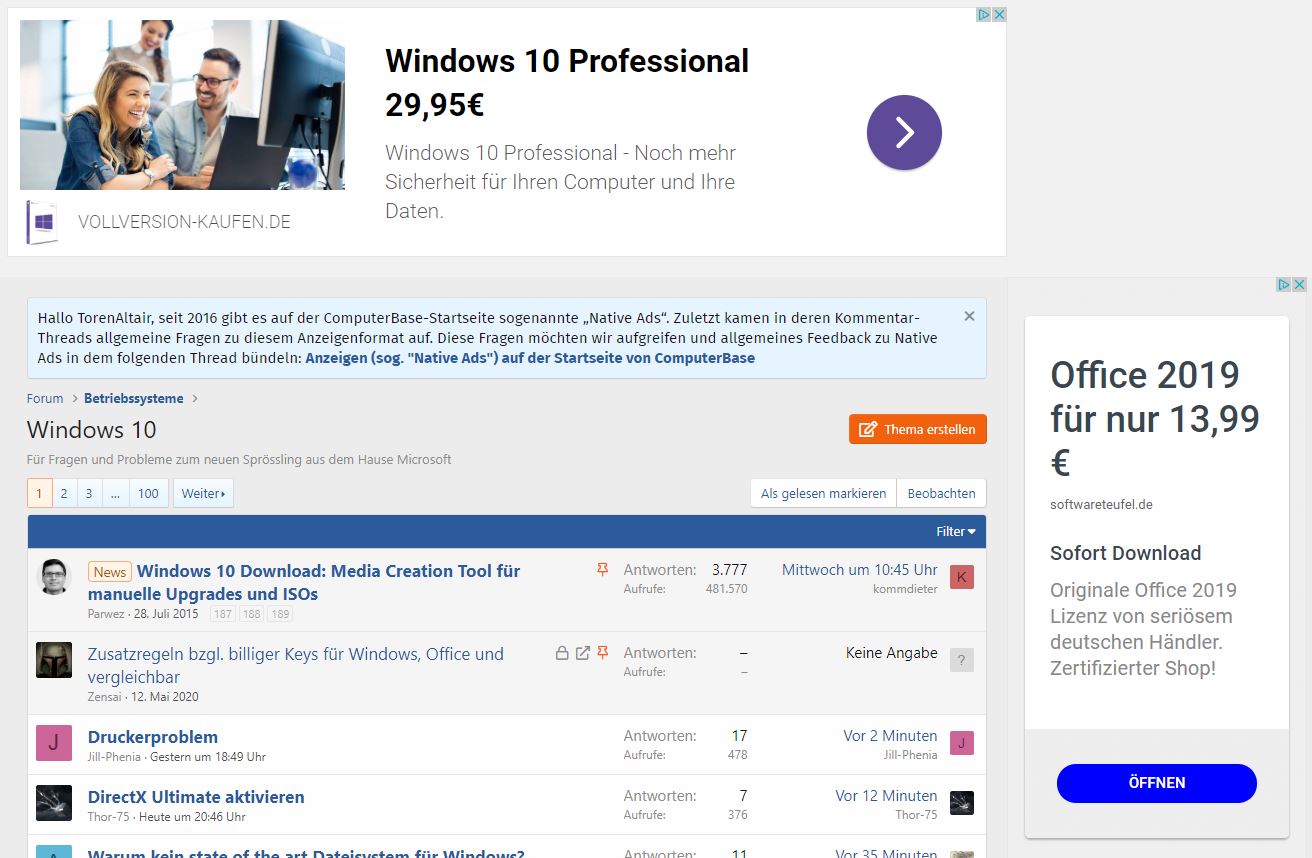This screenshot has width=1312, height=858.
Task: Click Thema erstellen button
Action: (918, 429)
